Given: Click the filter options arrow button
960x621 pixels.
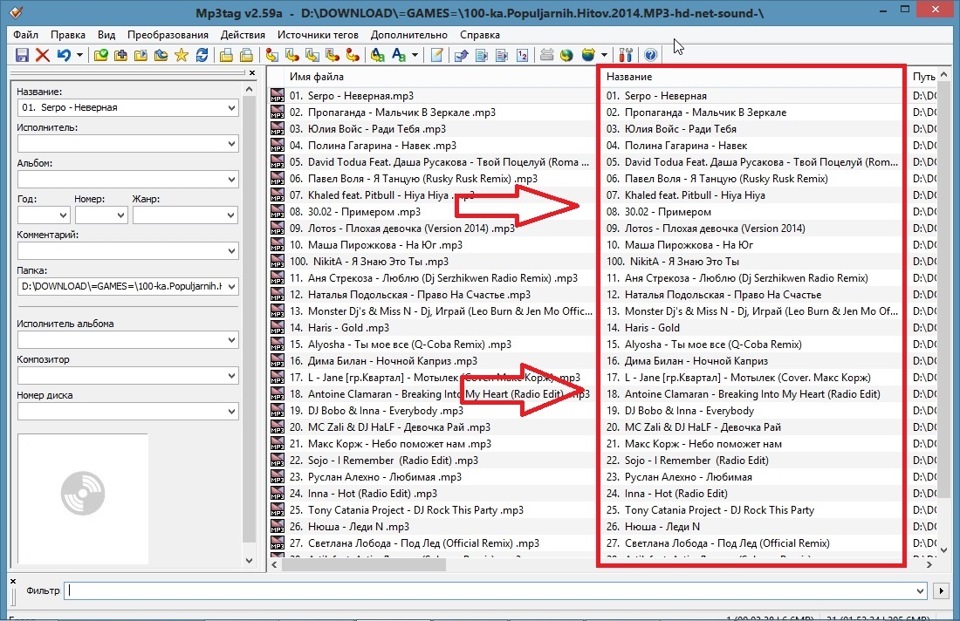Looking at the screenshot, I should click(x=941, y=591).
